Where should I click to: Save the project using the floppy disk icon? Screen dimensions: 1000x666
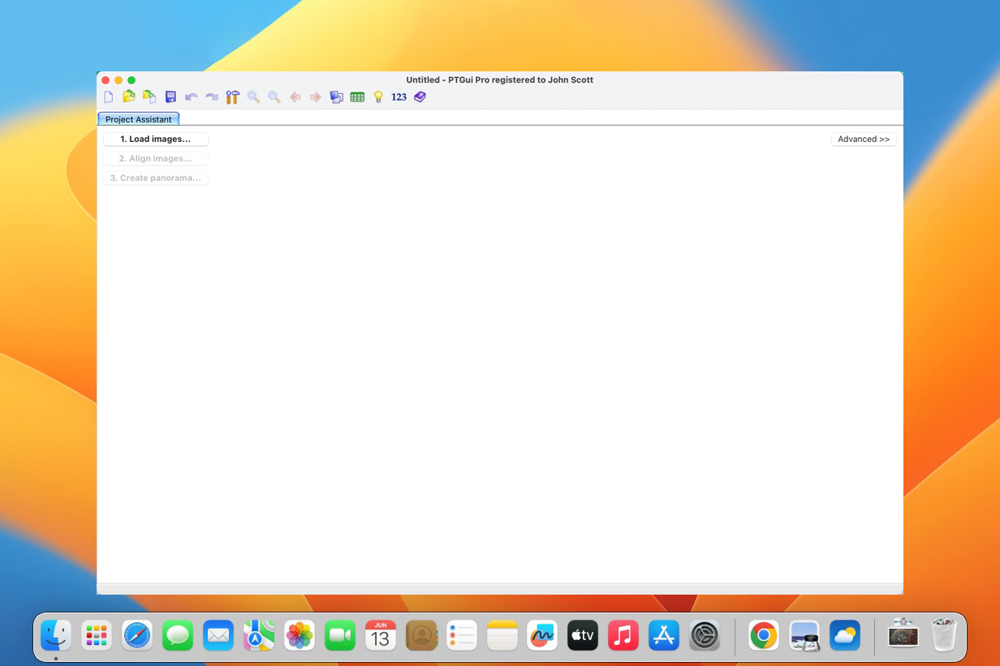[170, 97]
